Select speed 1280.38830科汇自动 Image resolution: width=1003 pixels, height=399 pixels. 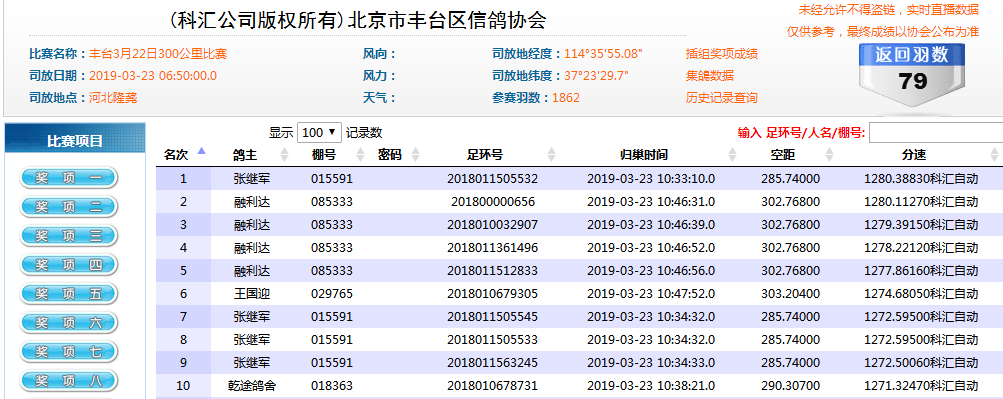click(x=921, y=179)
